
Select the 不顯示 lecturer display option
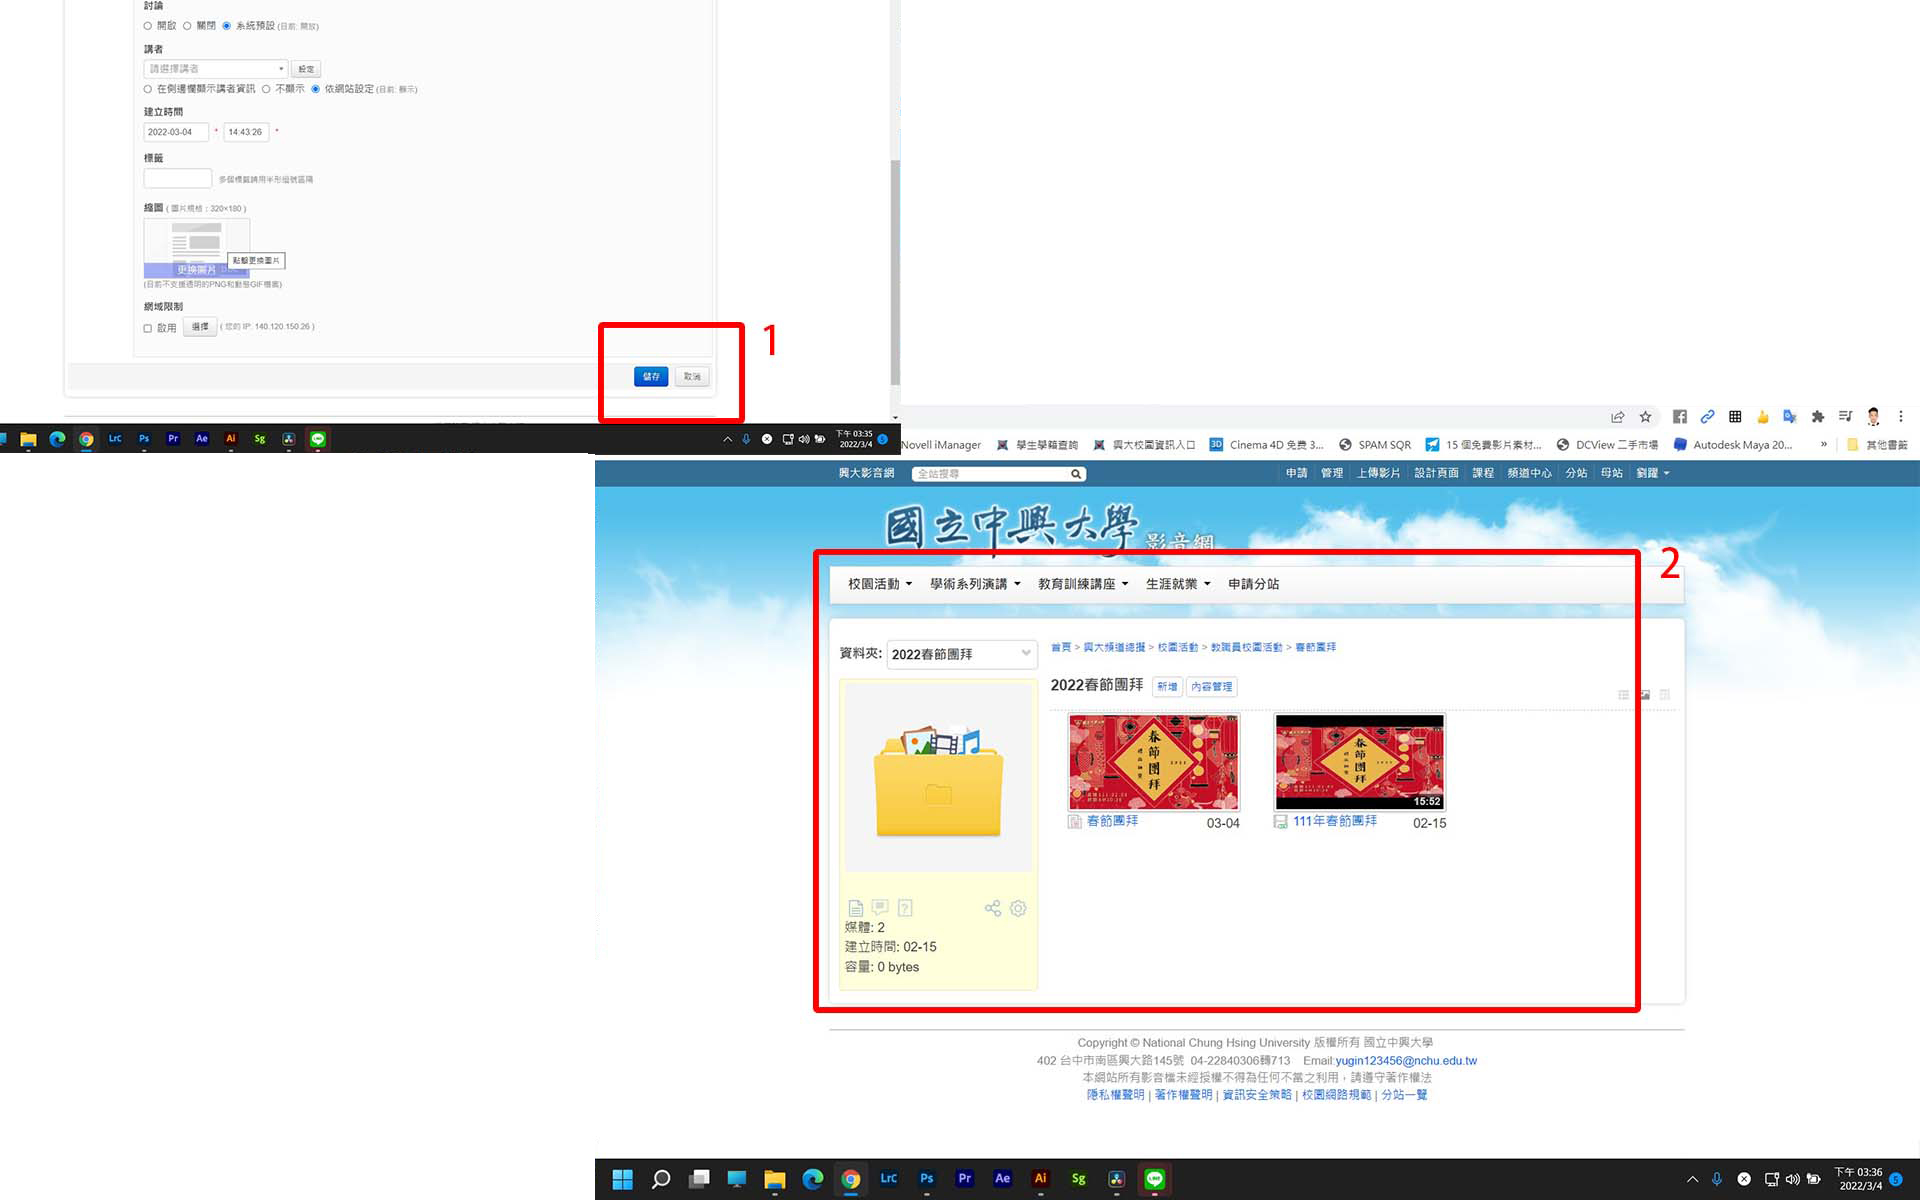click(266, 89)
